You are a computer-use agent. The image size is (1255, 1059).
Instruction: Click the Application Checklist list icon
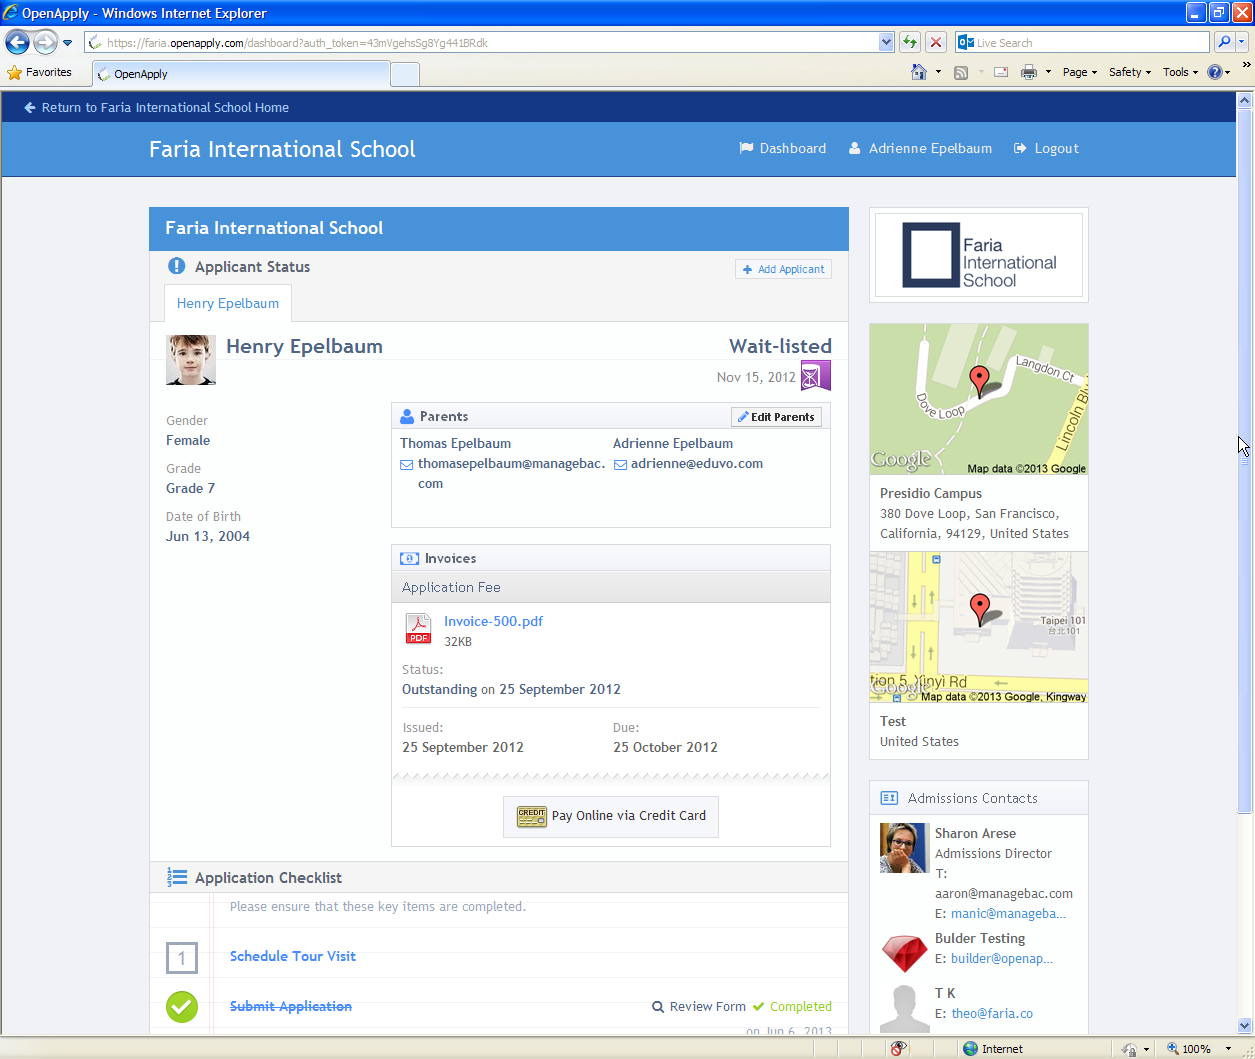(177, 877)
